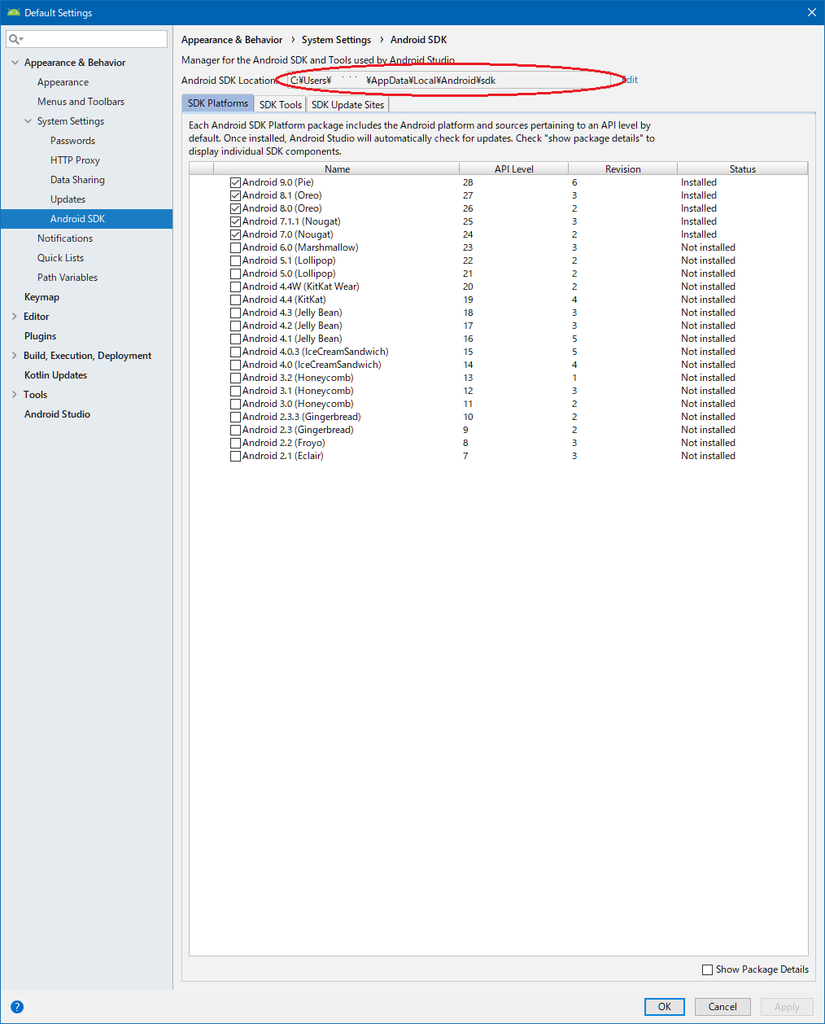
Task: Collapse System Settings tree node
Action: click(27, 121)
